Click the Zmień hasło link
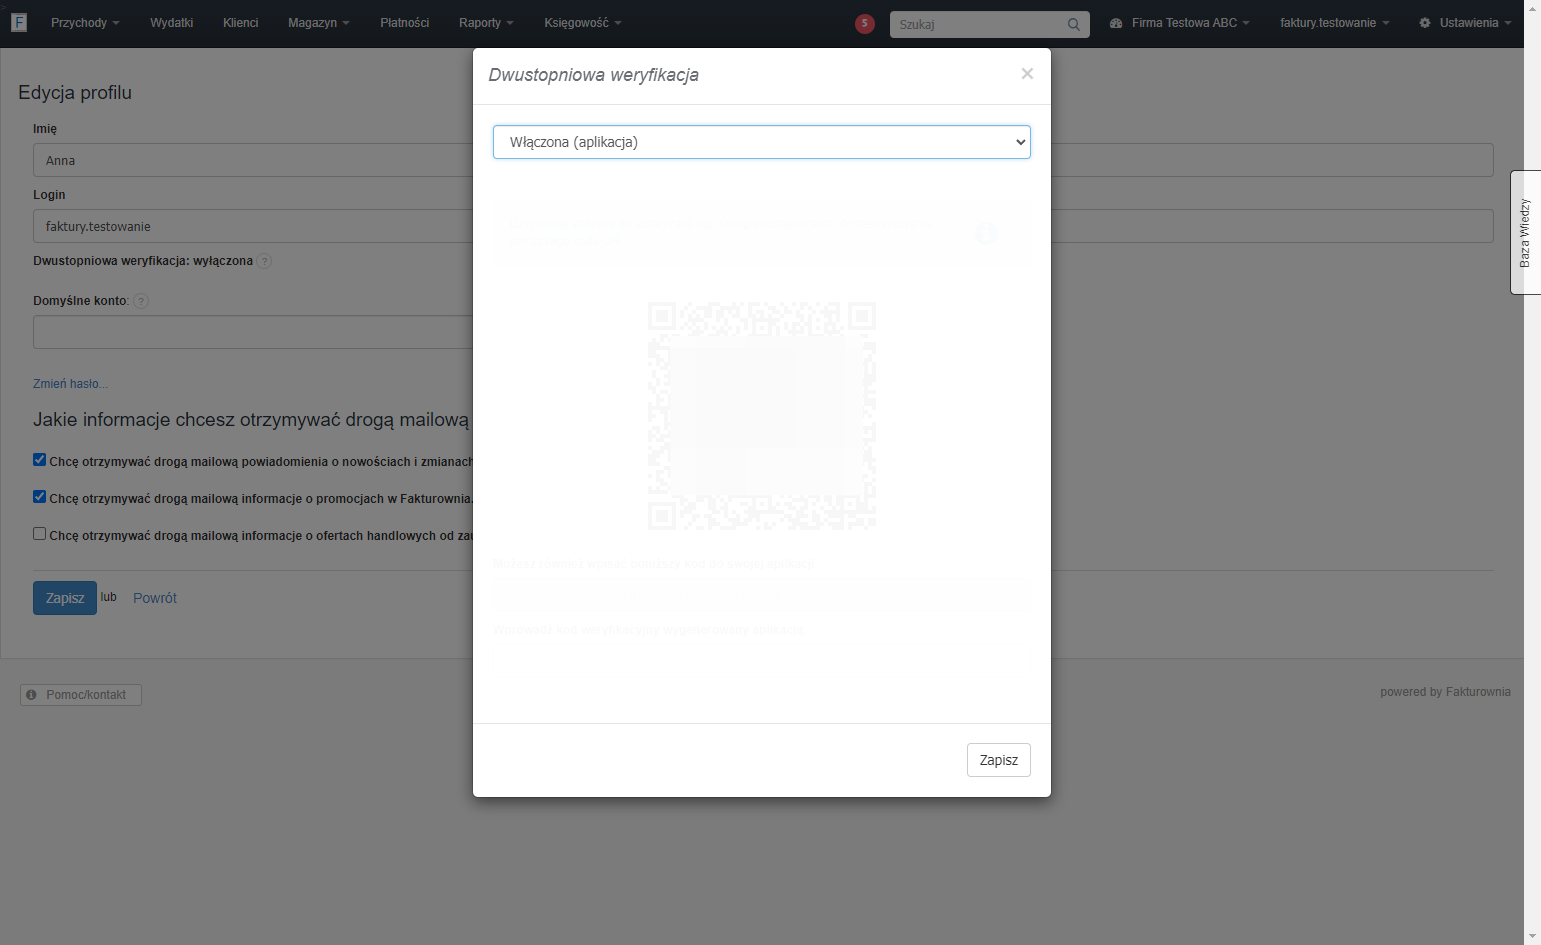This screenshot has width=1541, height=945. point(70,384)
